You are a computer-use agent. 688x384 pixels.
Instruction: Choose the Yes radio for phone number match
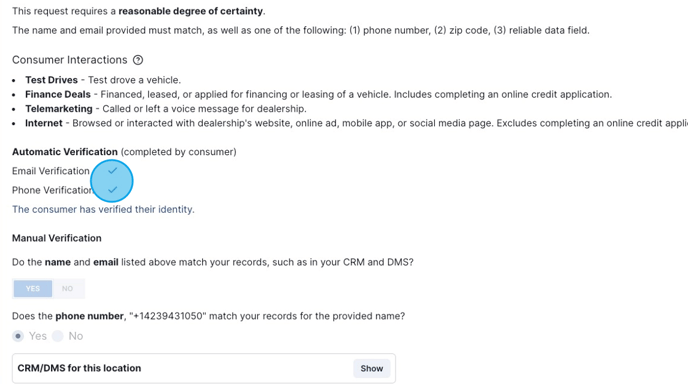pos(18,336)
